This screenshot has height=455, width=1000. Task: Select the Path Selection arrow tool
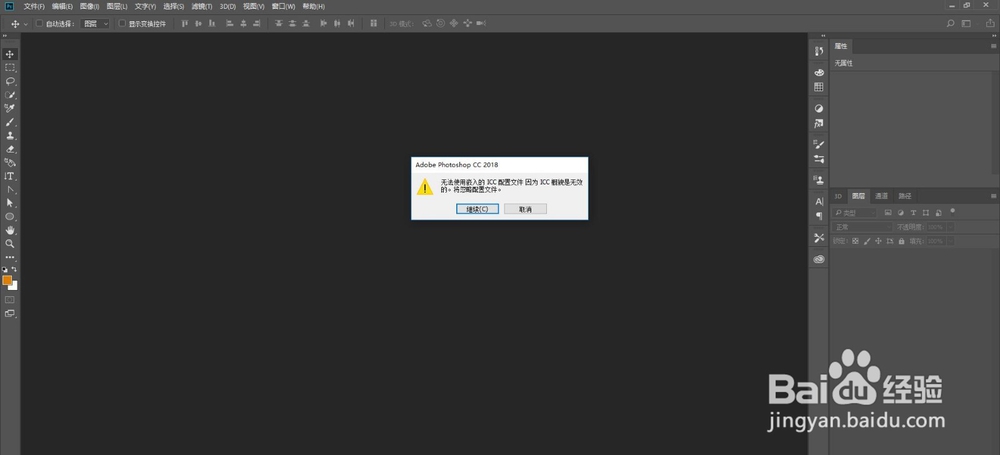pos(10,203)
